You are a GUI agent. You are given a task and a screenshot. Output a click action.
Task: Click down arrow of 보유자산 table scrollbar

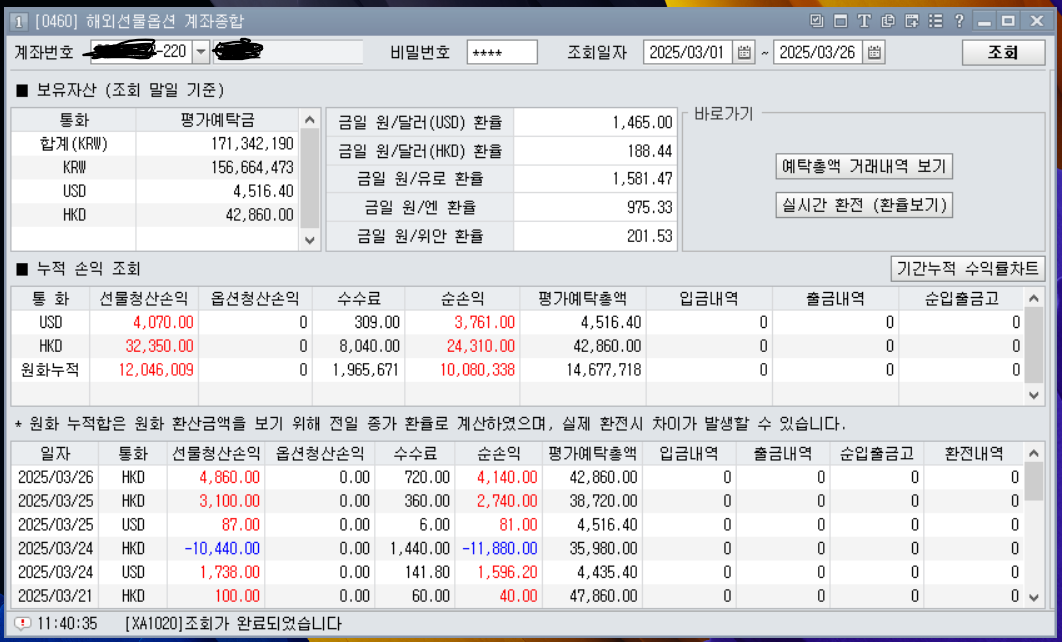[x=310, y=240]
